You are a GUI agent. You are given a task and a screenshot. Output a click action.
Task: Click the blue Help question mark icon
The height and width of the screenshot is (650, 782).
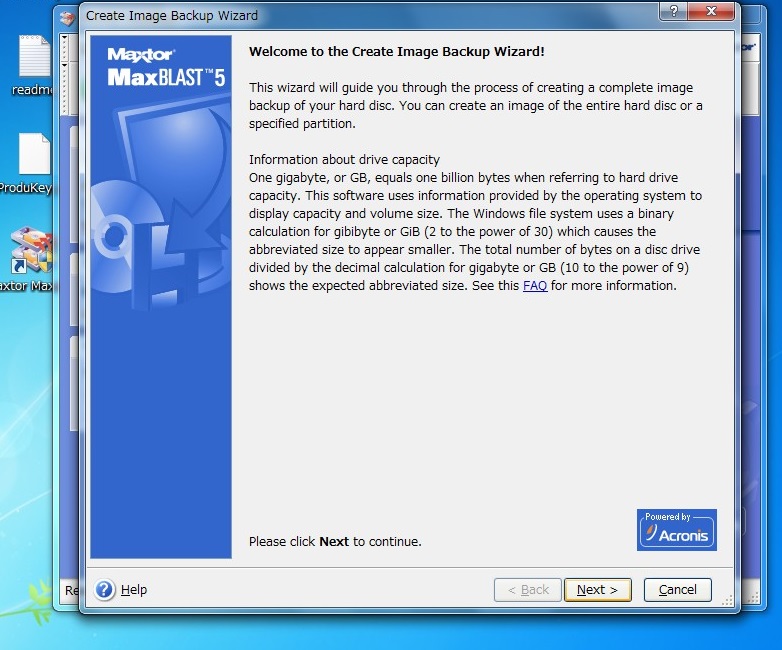[x=105, y=590]
